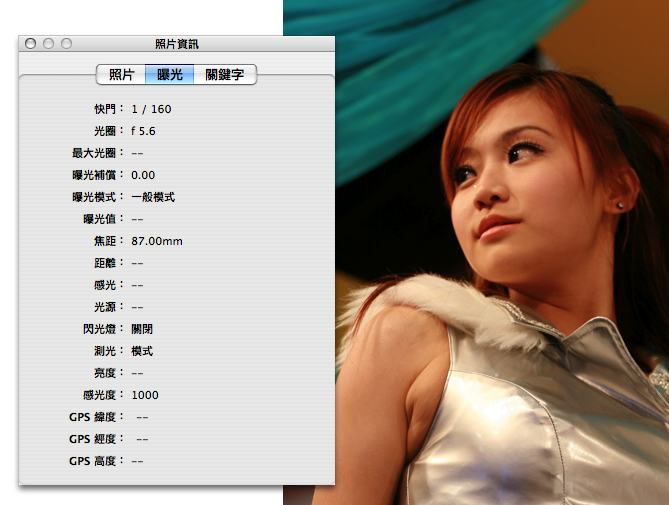Open the 關鍵字 tab
The height and width of the screenshot is (505, 669).
click(225, 75)
